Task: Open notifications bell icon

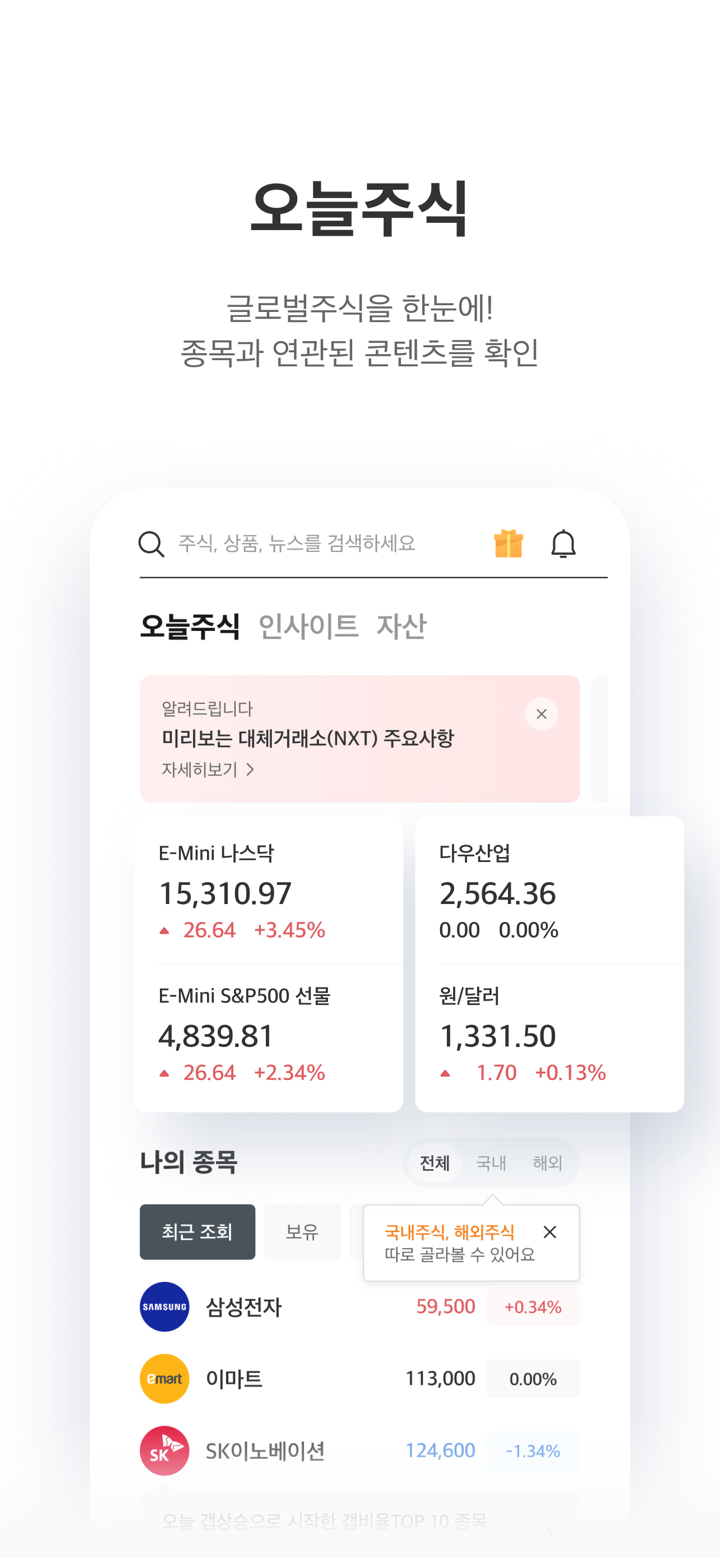Action: (x=564, y=544)
